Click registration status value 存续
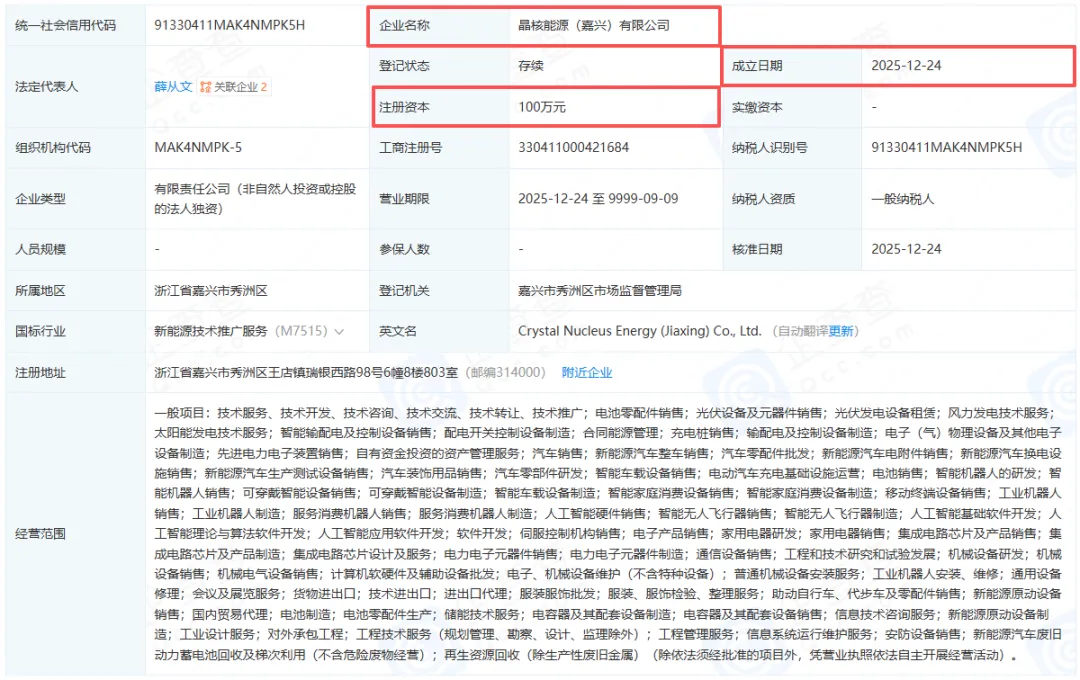The image size is (1080, 680). point(530,65)
